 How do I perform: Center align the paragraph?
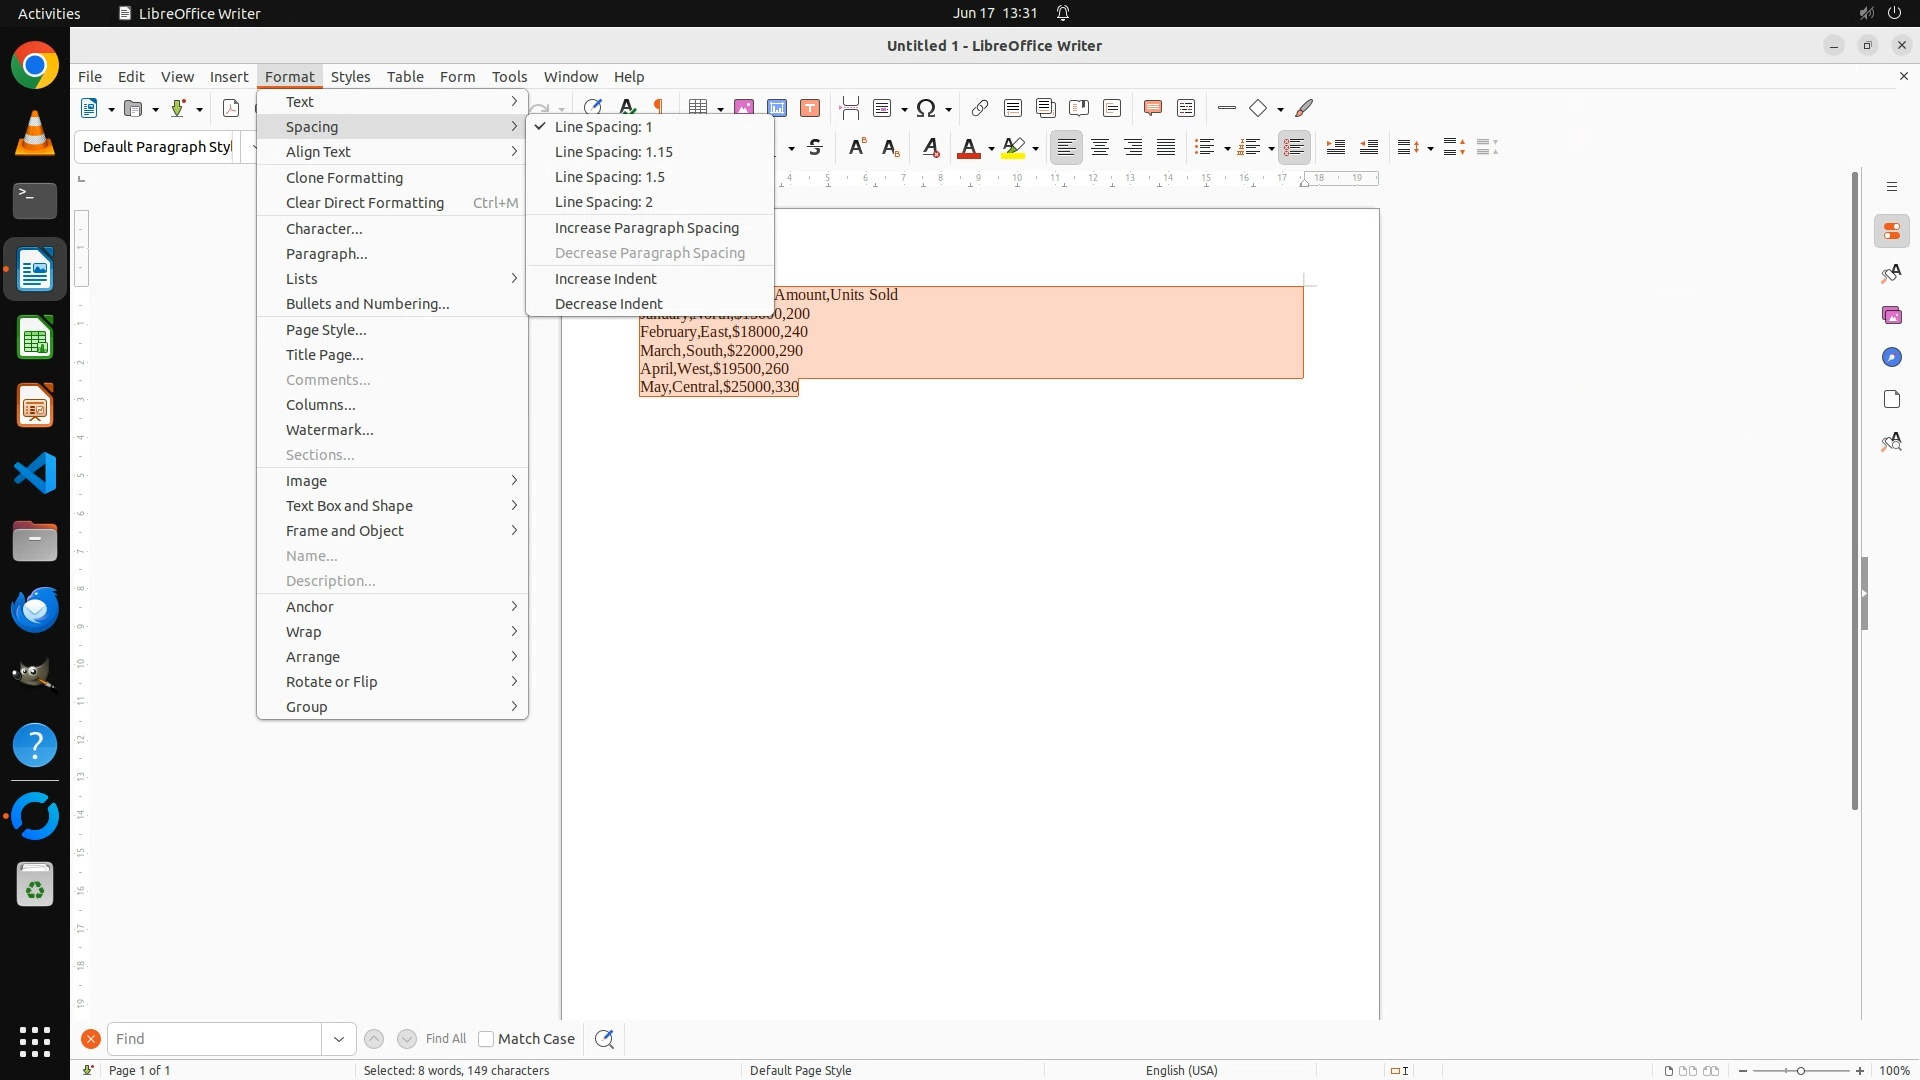1100,148
